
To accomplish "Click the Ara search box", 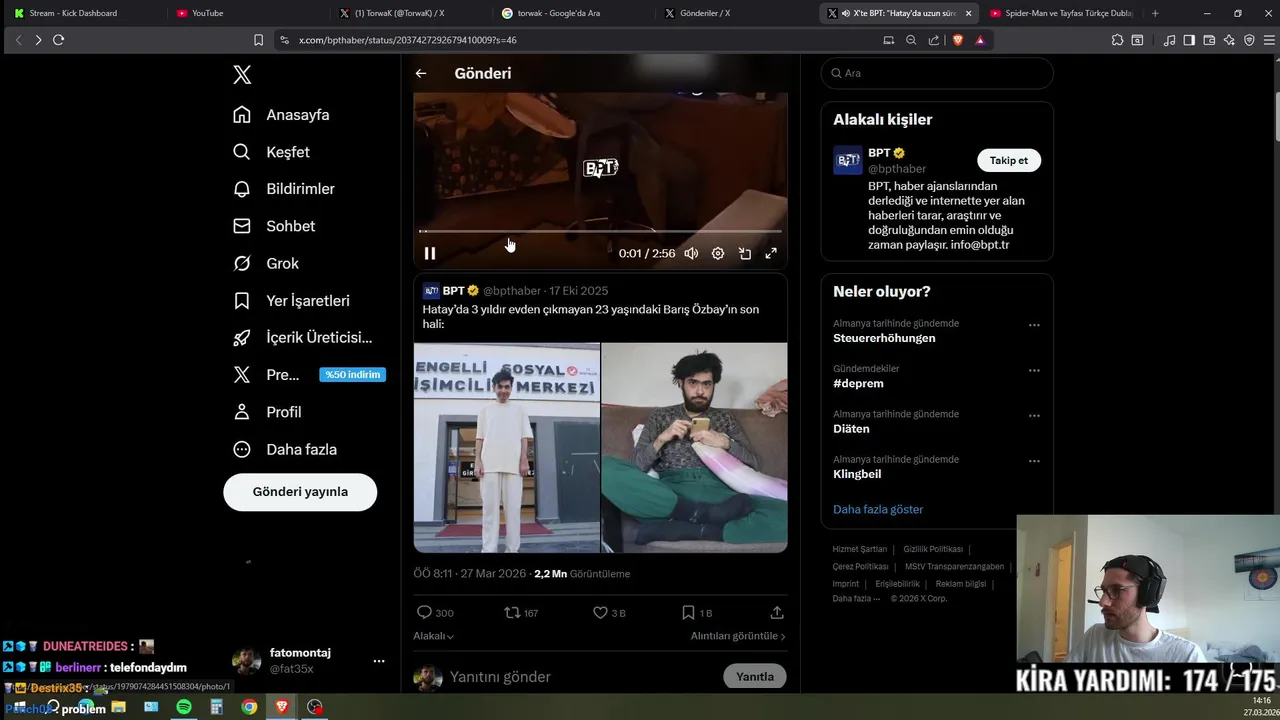I will [x=937, y=73].
